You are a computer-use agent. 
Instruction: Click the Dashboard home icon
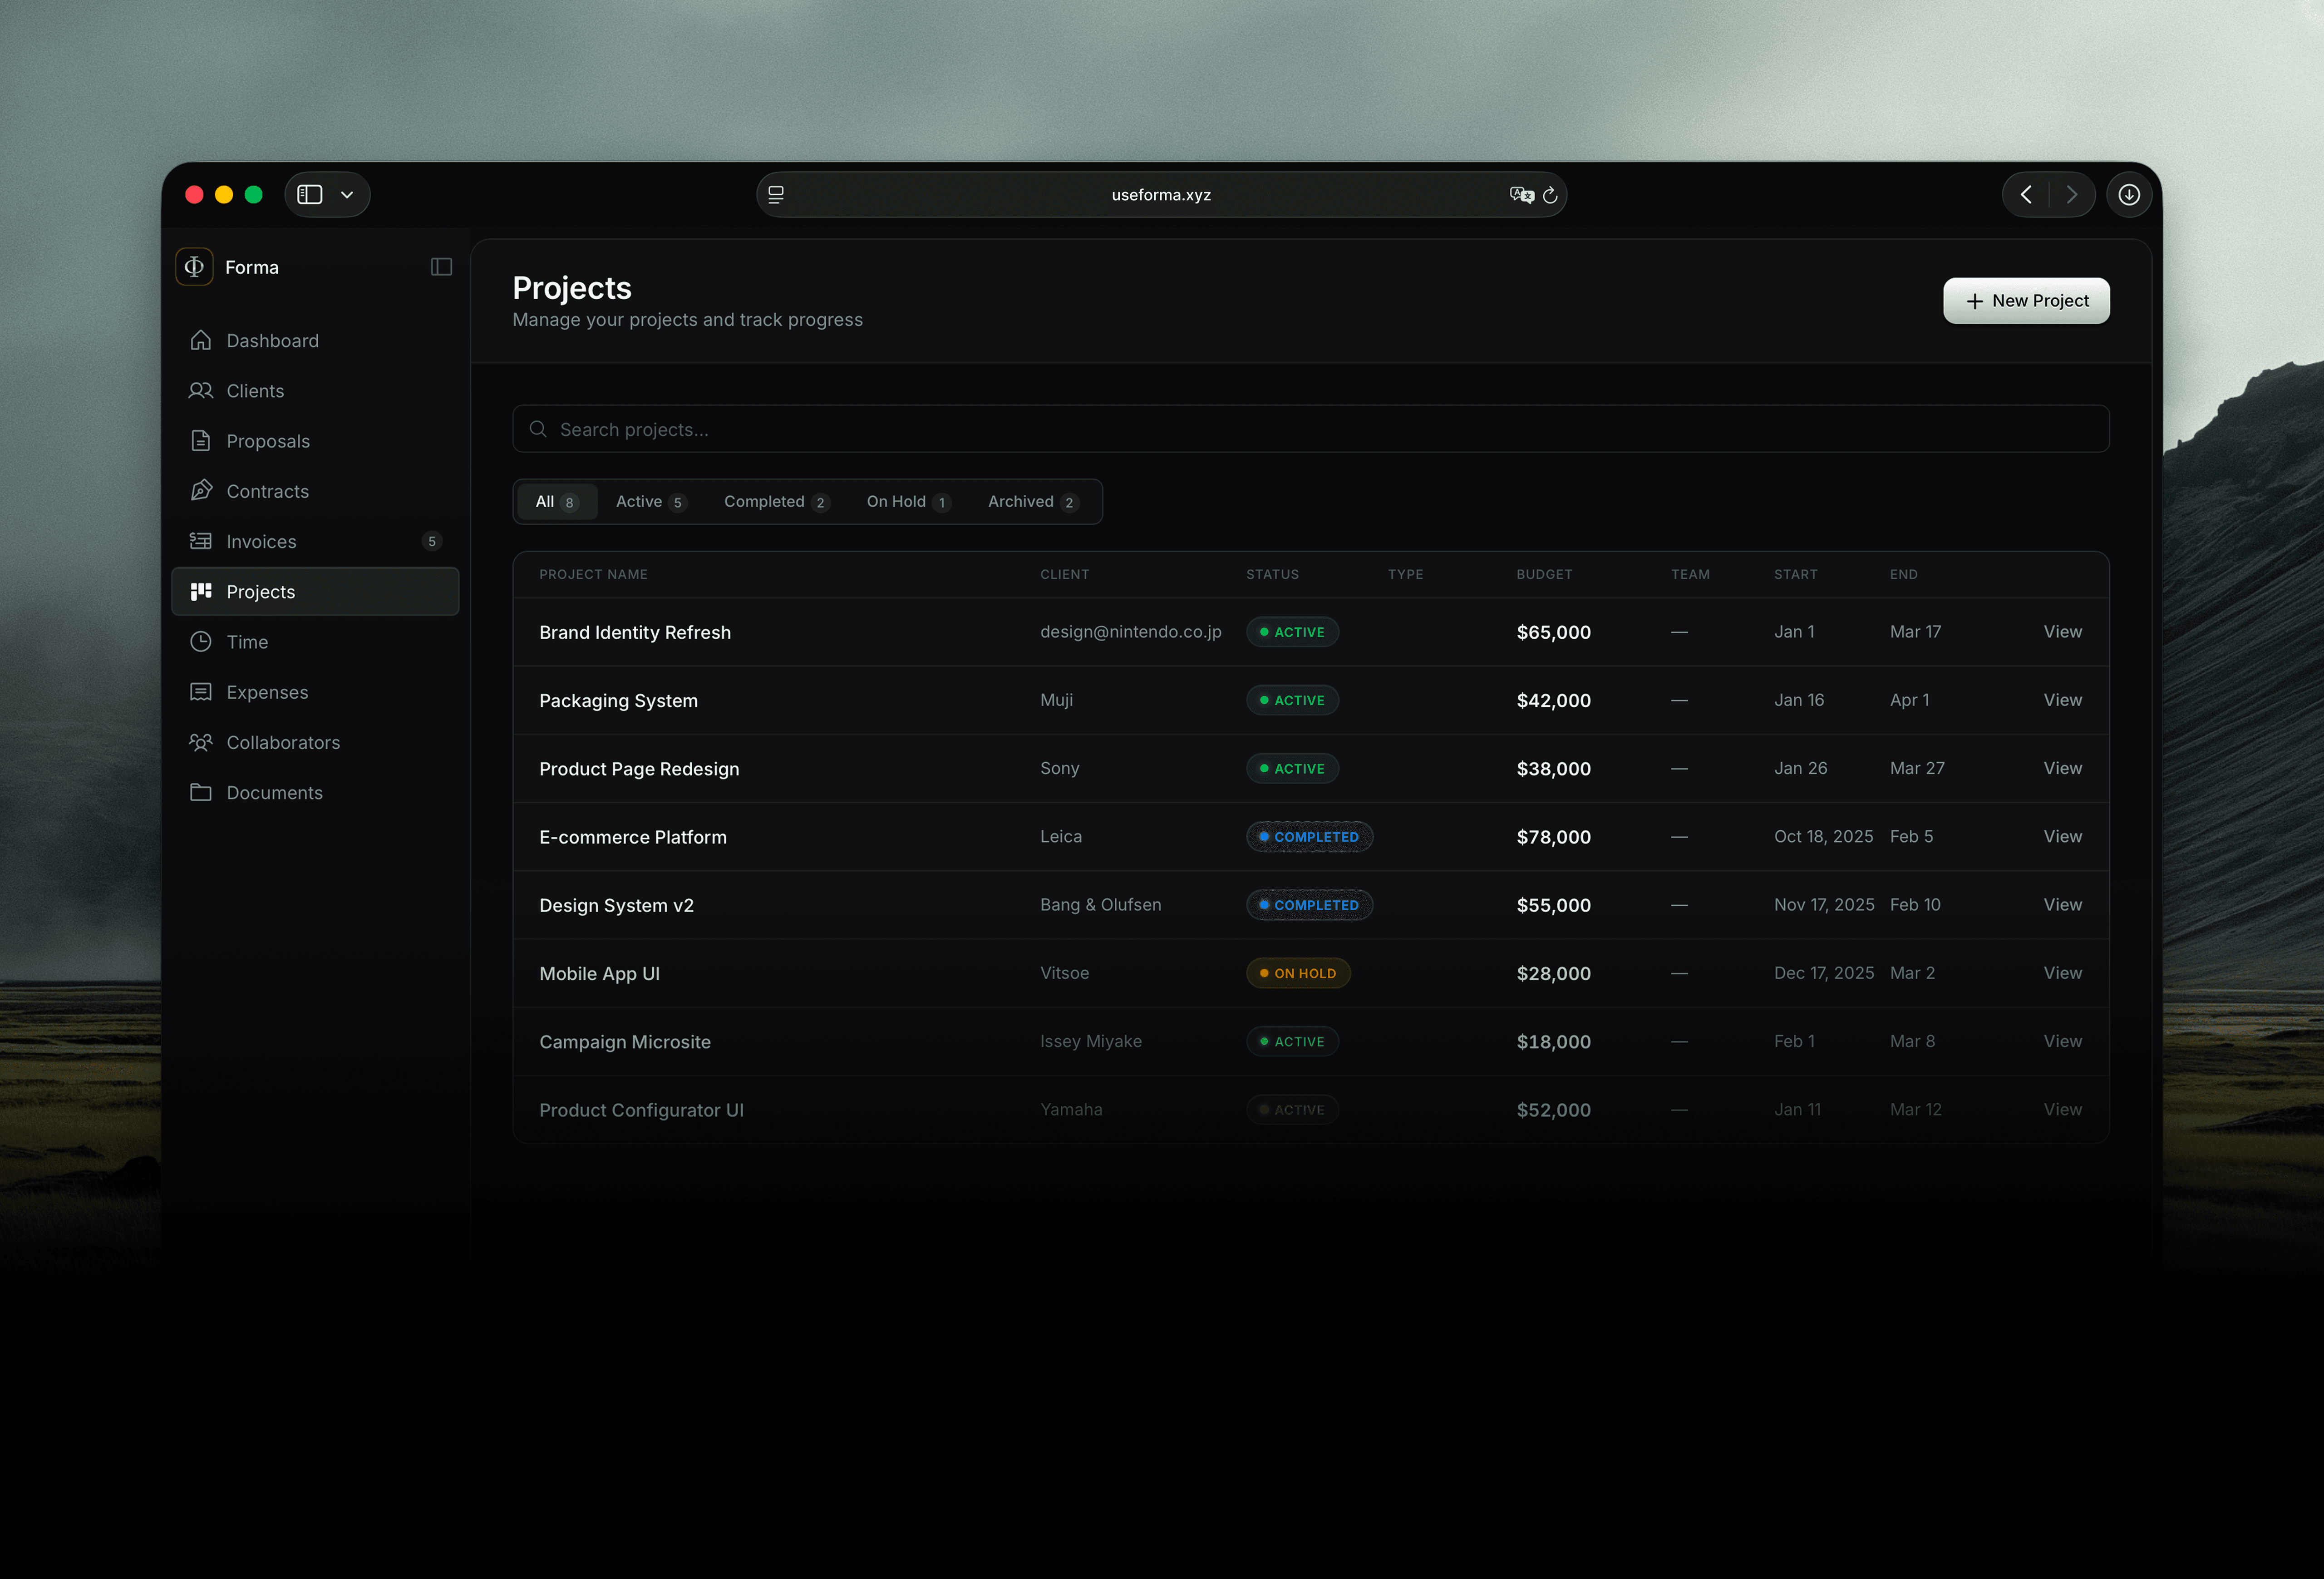coord(201,340)
